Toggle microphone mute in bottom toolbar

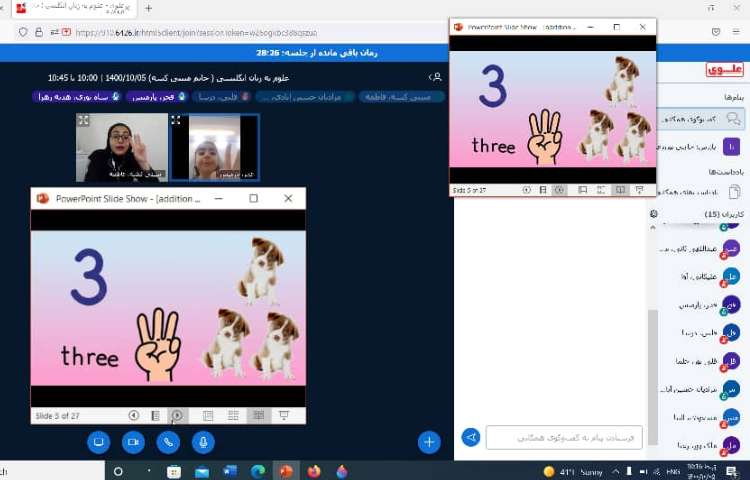203,441
